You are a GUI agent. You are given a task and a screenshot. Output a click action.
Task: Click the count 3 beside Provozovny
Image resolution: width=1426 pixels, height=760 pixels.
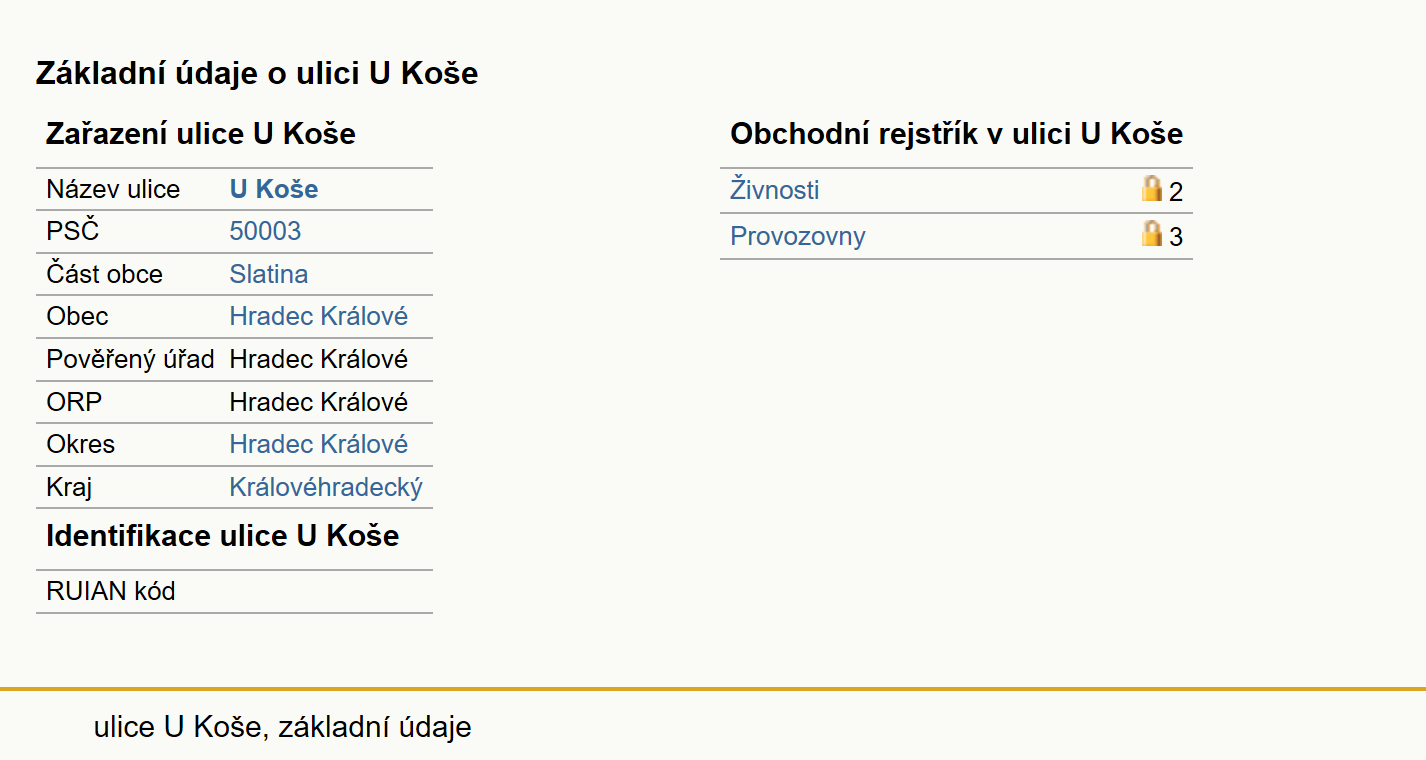[x=1176, y=238]
